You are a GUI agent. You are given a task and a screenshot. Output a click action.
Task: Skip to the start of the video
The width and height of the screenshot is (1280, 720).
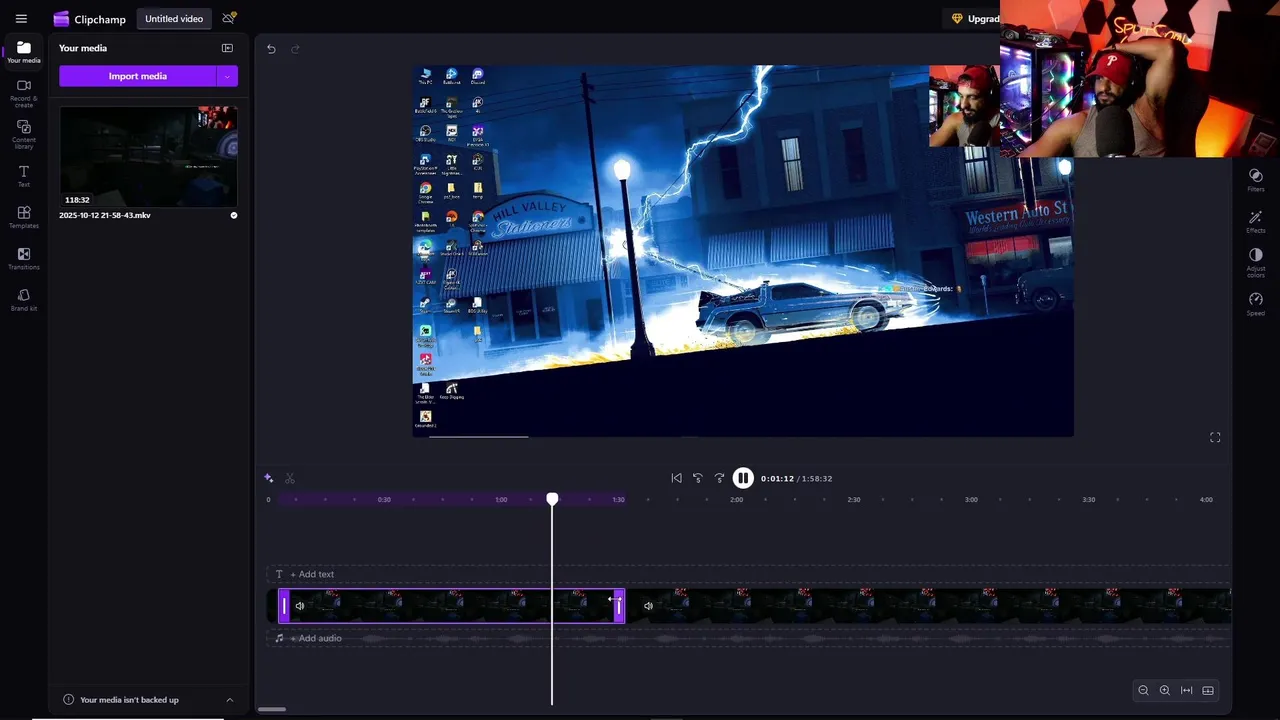click(x=676, y=478)
